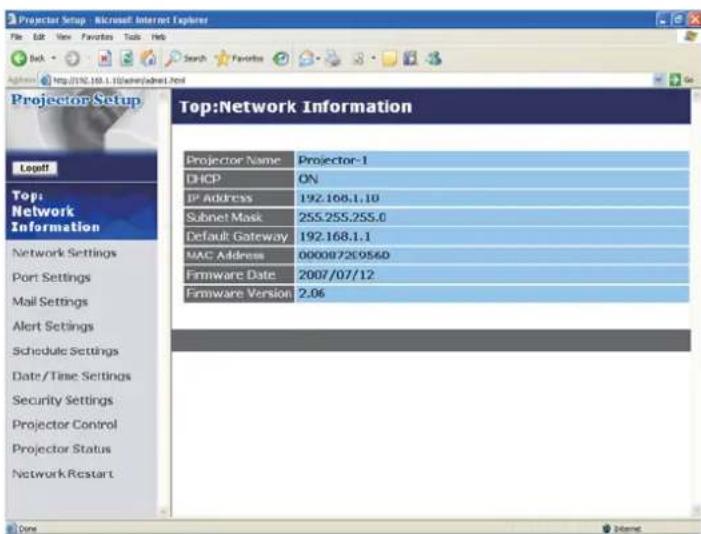Click the Refresh page icon
The width and height of the screenshot is (701, 534).
coord(127,59)
